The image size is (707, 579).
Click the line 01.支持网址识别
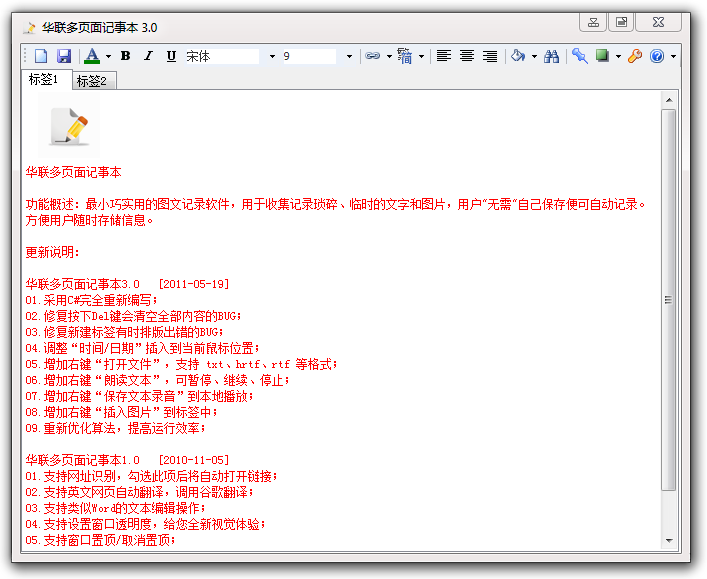(152, 476)
